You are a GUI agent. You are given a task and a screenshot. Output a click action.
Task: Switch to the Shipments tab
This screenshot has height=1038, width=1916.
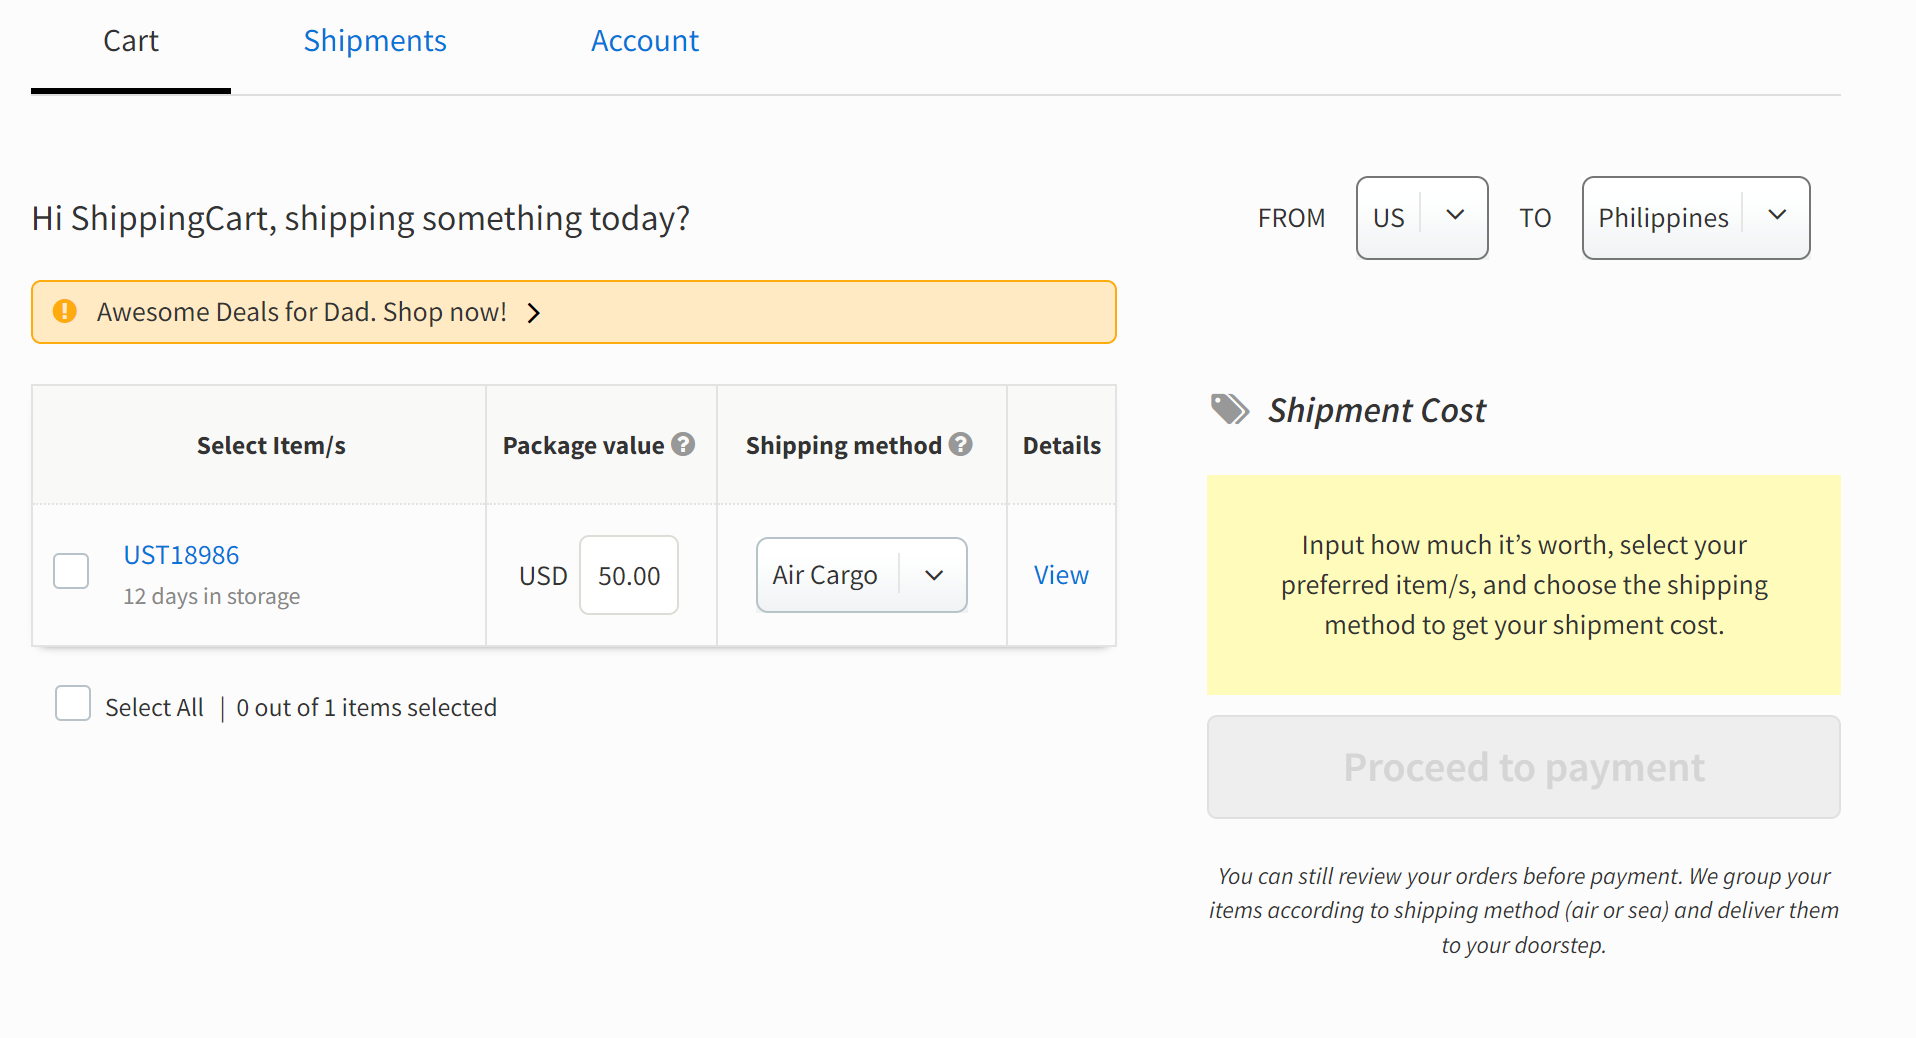coord(375,41)
